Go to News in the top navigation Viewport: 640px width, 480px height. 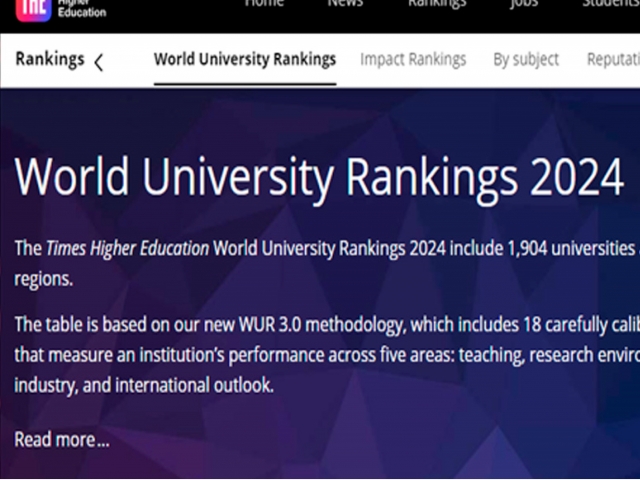(x=345, y=4)
